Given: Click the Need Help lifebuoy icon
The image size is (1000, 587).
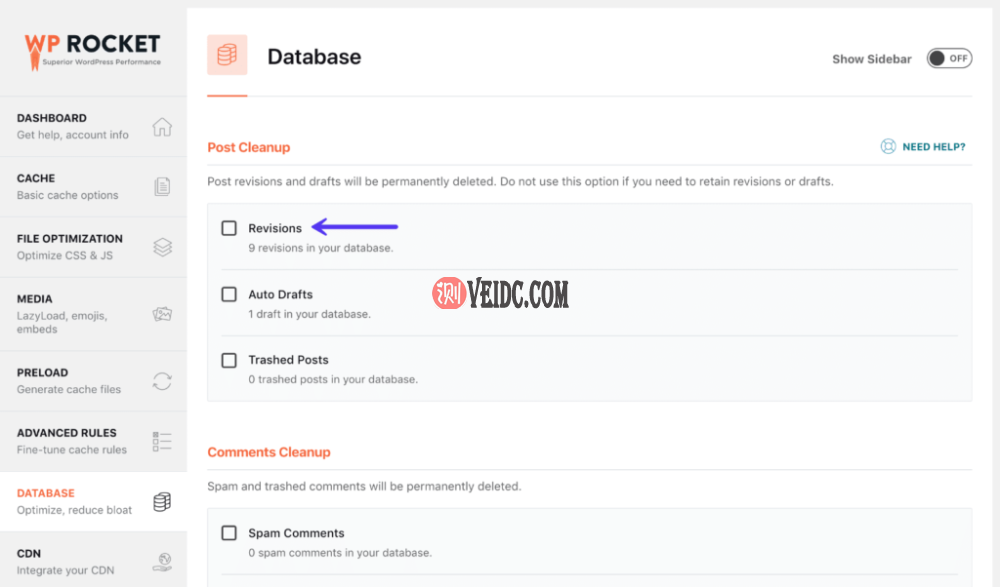Looking at the screenshot, I should coord(888,147).
